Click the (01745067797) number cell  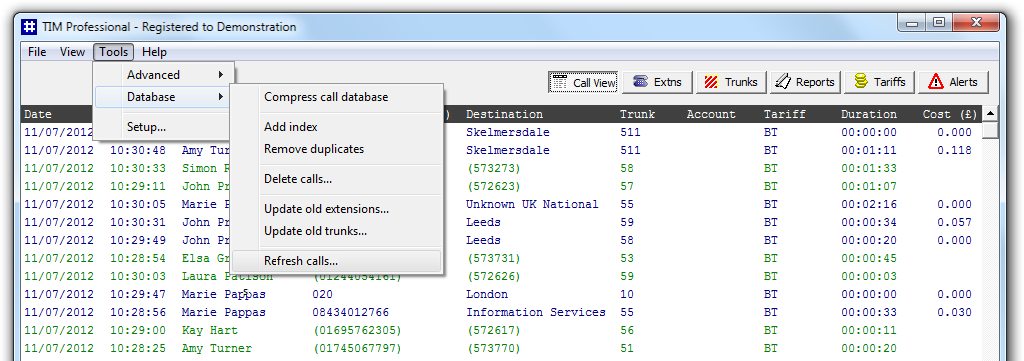click(358, 348)
